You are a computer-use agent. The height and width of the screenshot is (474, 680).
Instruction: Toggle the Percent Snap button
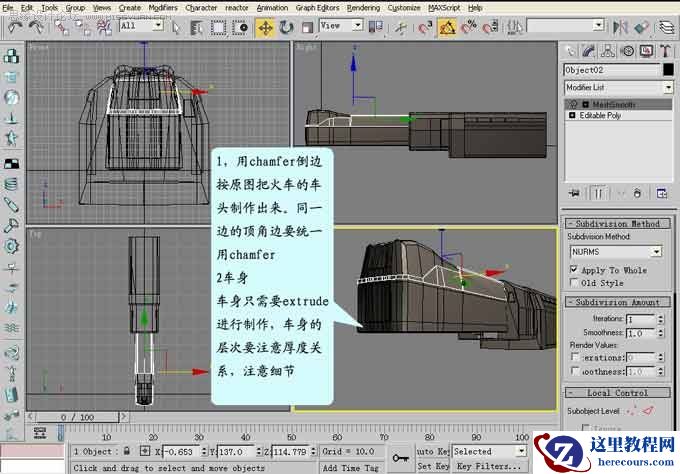coord(469,27)
